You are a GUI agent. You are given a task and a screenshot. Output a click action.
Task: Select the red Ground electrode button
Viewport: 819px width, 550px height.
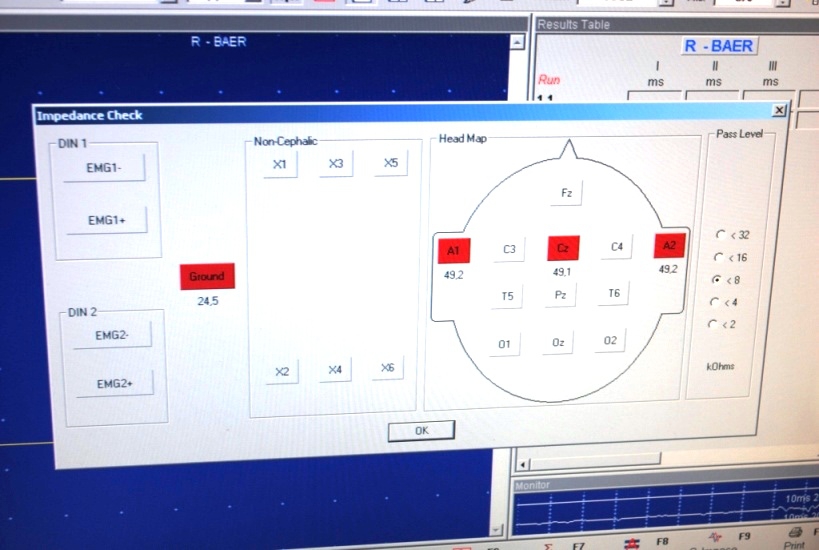point(207,276)
